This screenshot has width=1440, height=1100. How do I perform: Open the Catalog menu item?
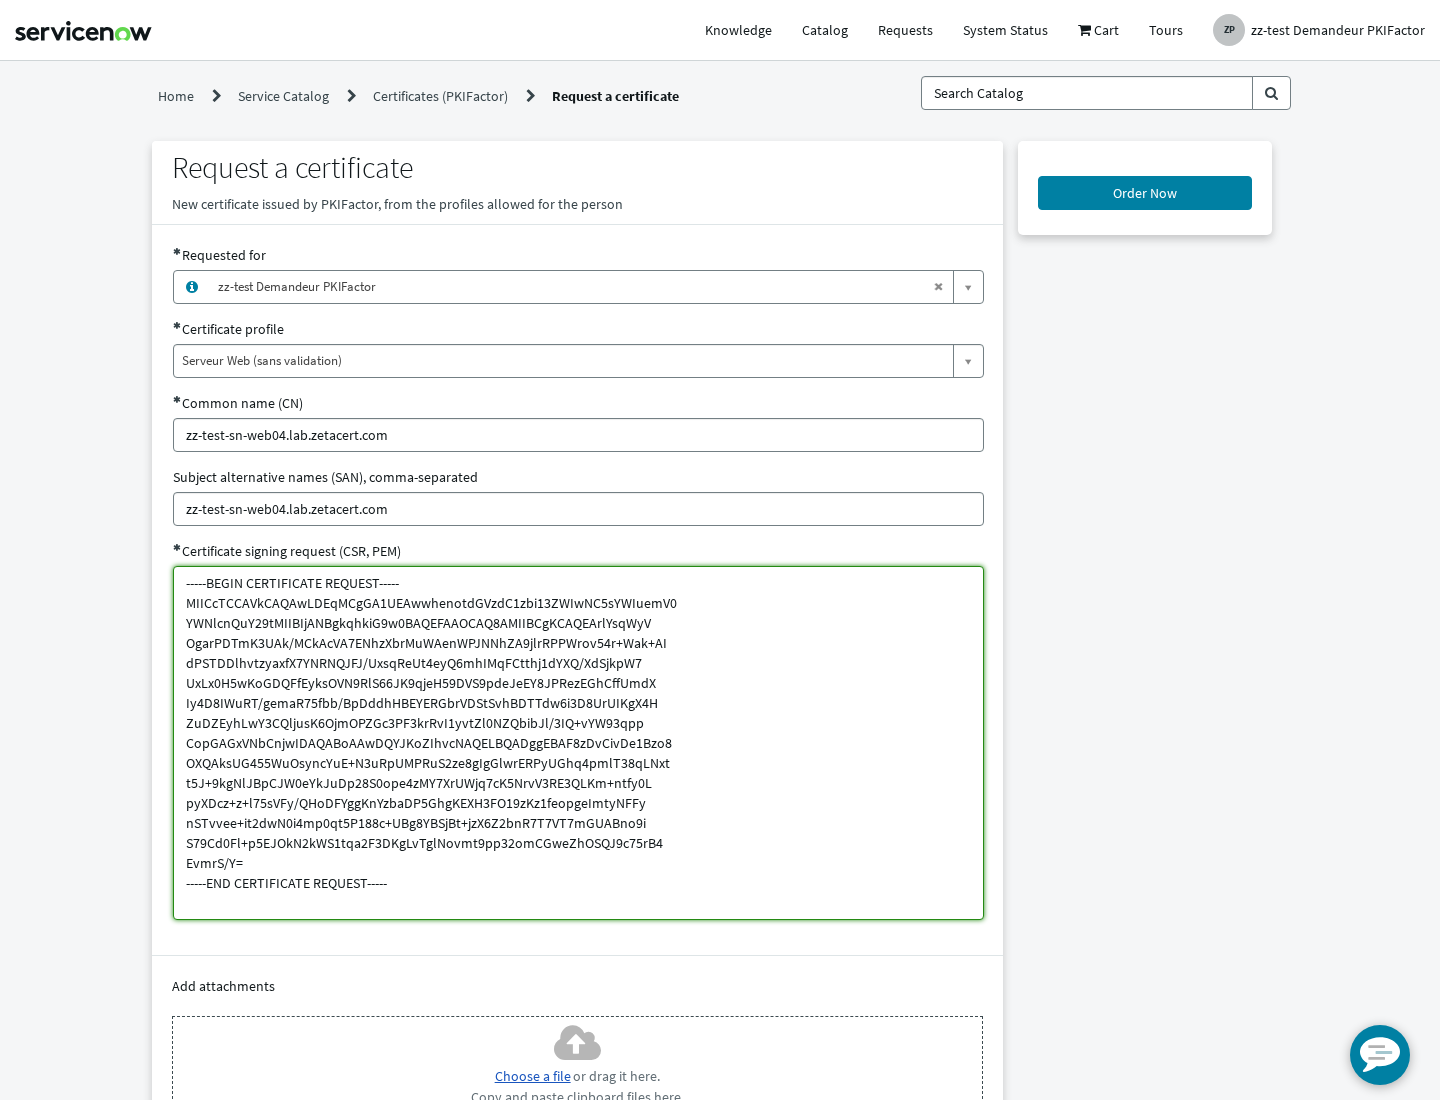pyautogui.click(x=825, y=30)
